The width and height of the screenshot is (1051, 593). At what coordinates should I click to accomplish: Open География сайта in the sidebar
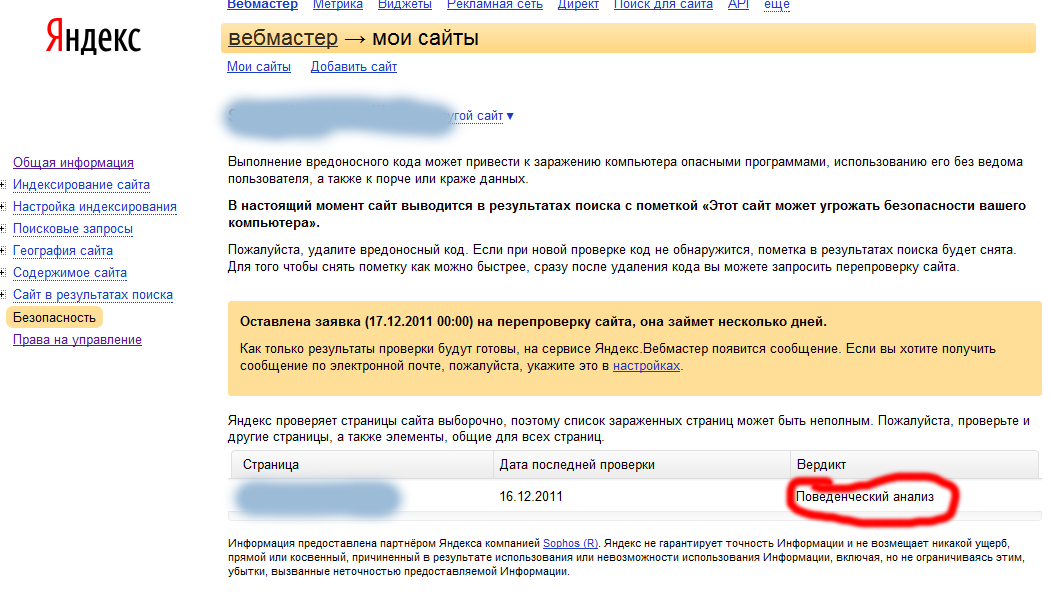pyautogui.click(x=63, y=251)
